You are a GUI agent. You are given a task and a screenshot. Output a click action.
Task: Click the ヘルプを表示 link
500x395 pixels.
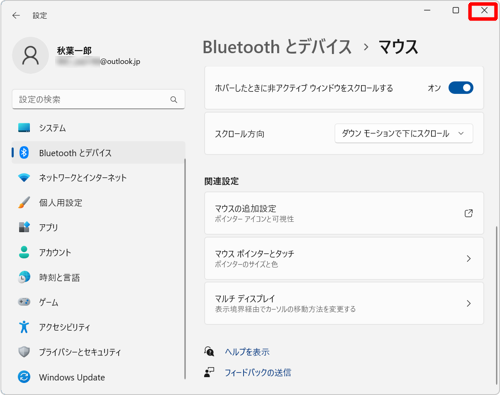point(247,352)
